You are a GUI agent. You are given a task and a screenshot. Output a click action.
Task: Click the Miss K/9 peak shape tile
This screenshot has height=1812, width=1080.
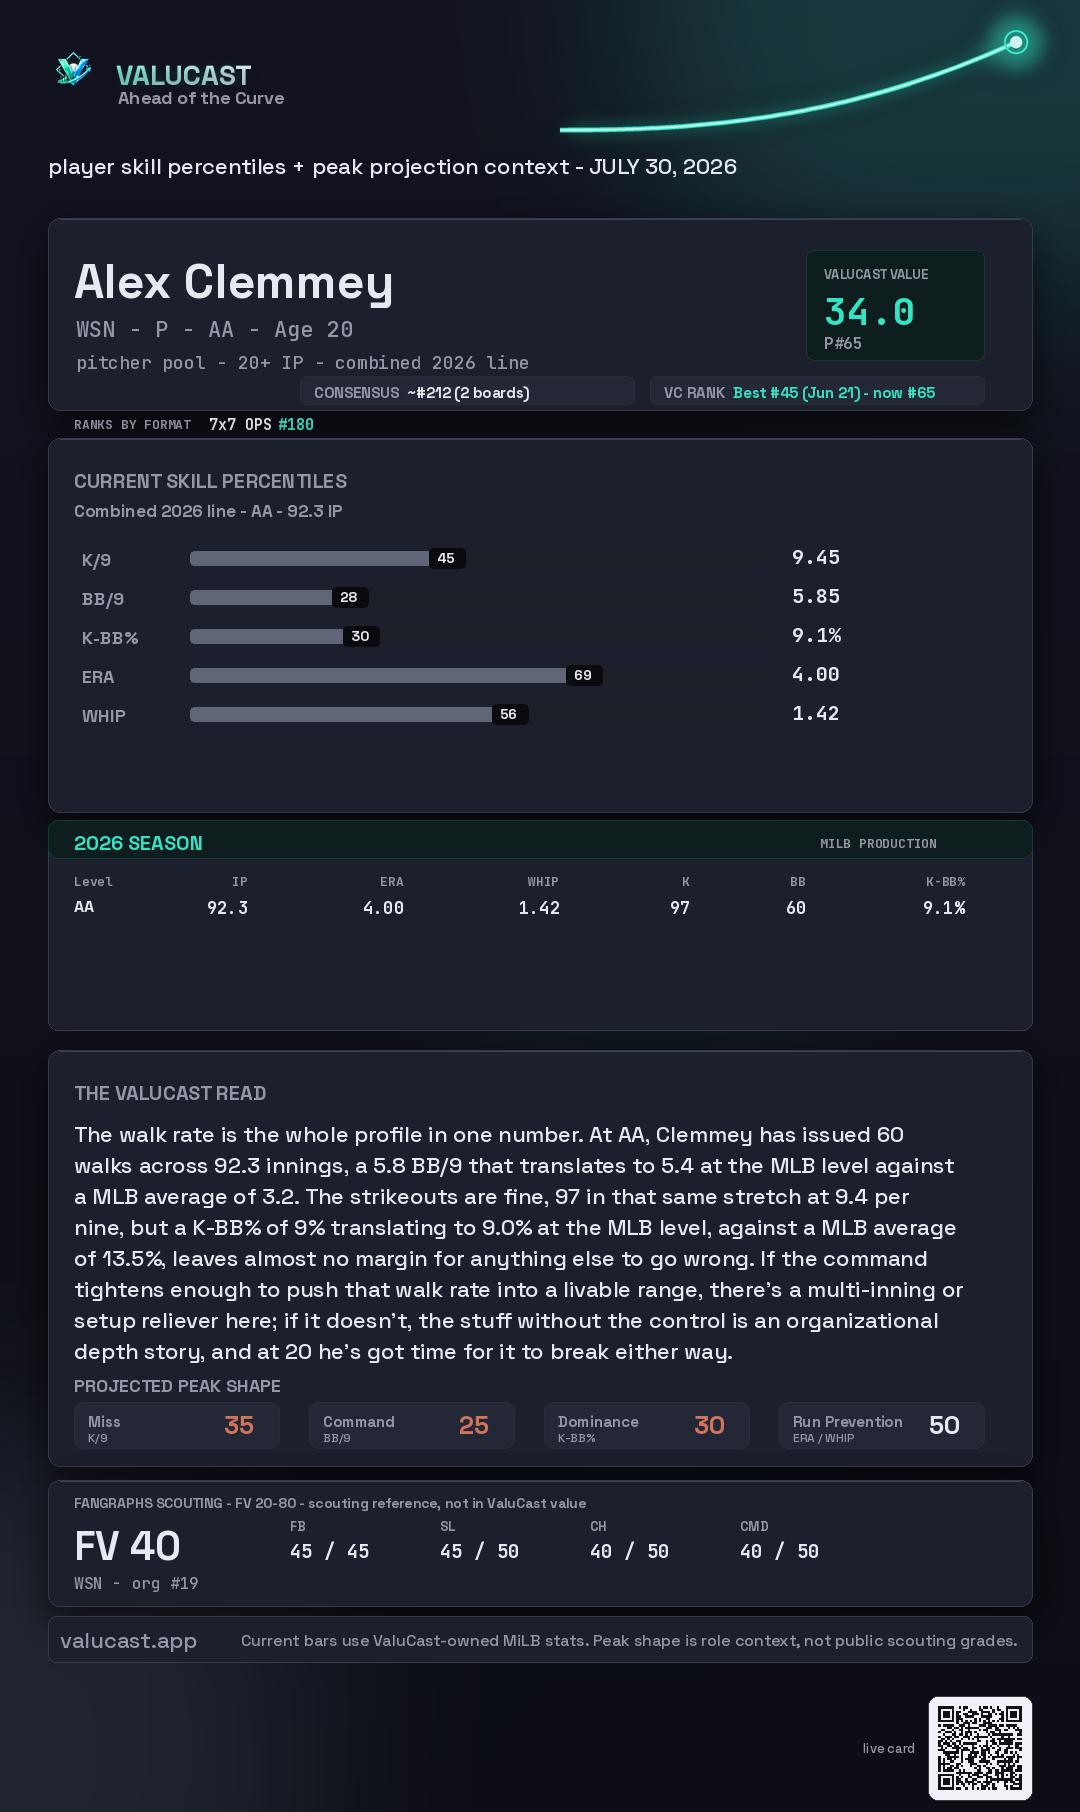pyautogui.click(x=177, y=1426)
